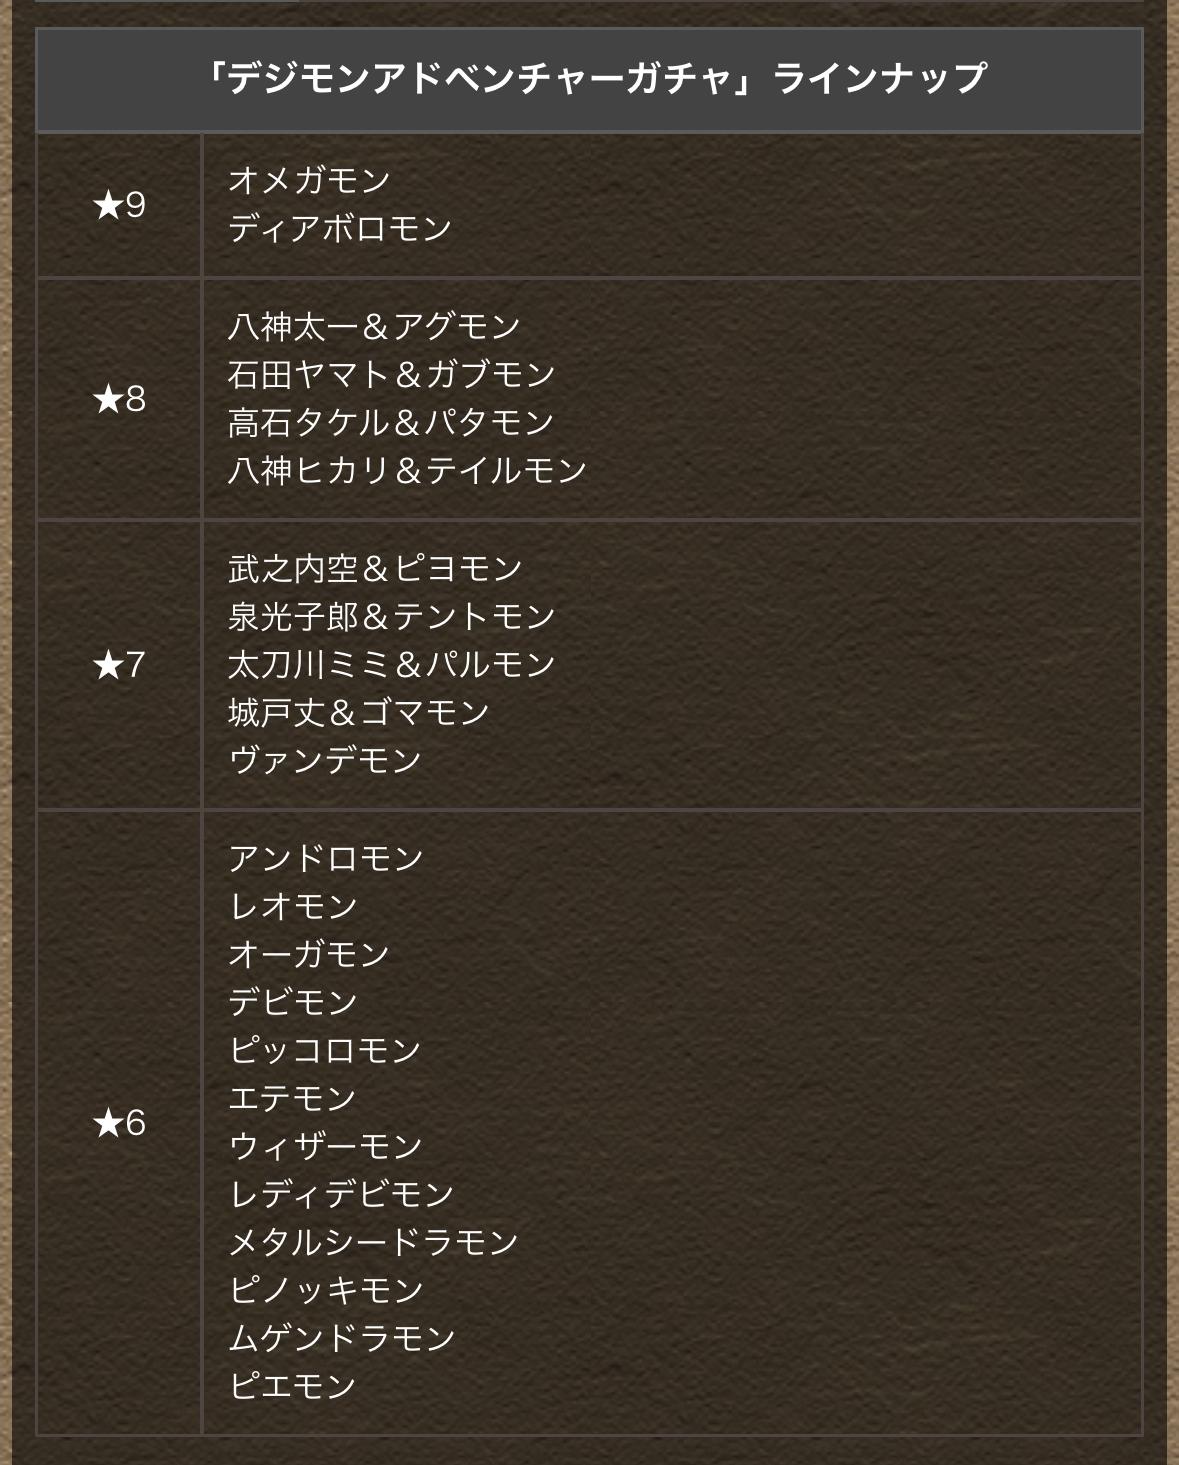Image resolution: width=1179 pixels, height=1465 pixels.
Task: Click the デジモンアドベンチャーガチャ lineup header
Action: point(589,80)
